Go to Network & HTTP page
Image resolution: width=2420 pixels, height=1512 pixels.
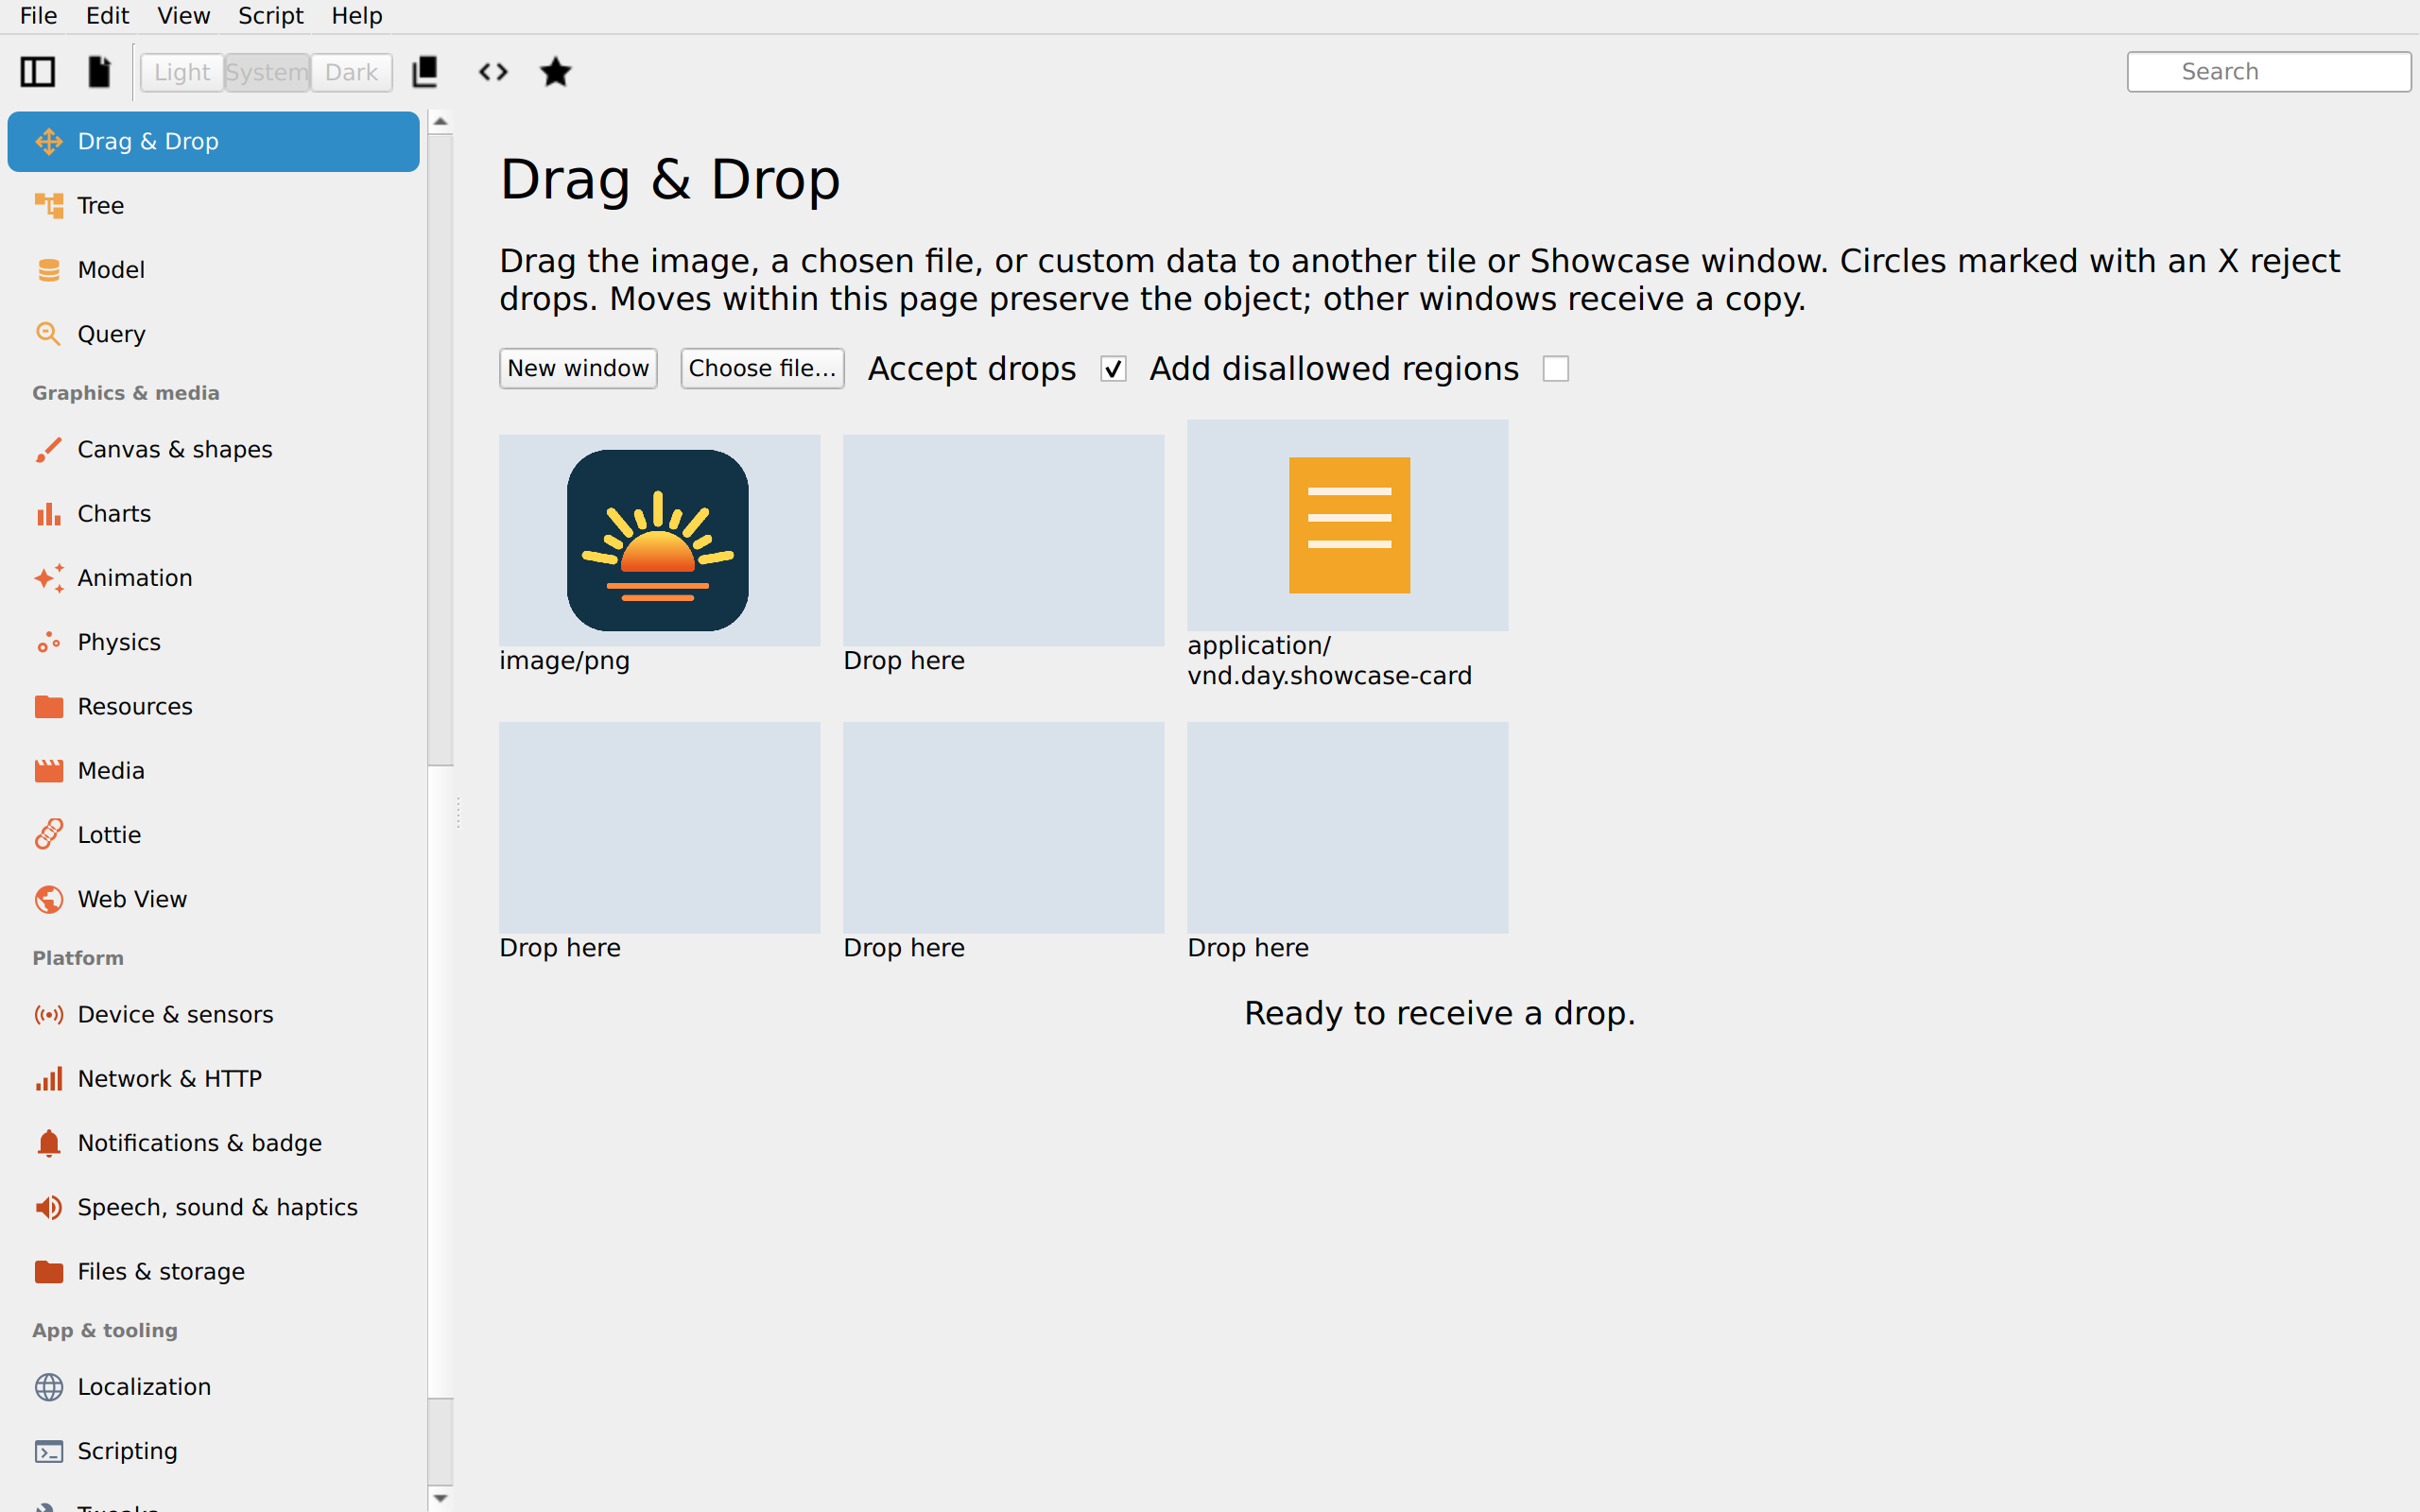pos(213,1079)
